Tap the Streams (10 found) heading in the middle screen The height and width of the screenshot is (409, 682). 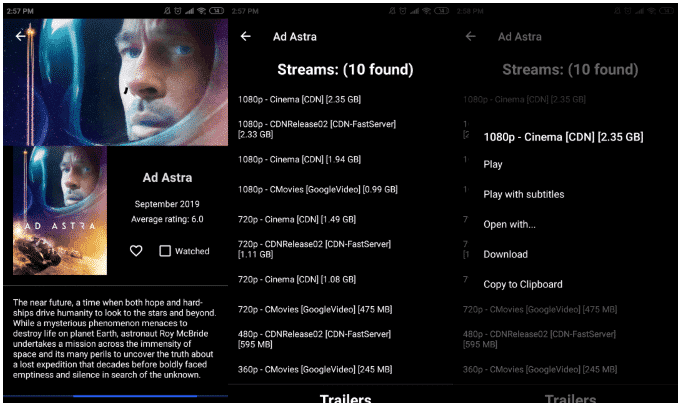pyautogui.click(x=345, y=70)
